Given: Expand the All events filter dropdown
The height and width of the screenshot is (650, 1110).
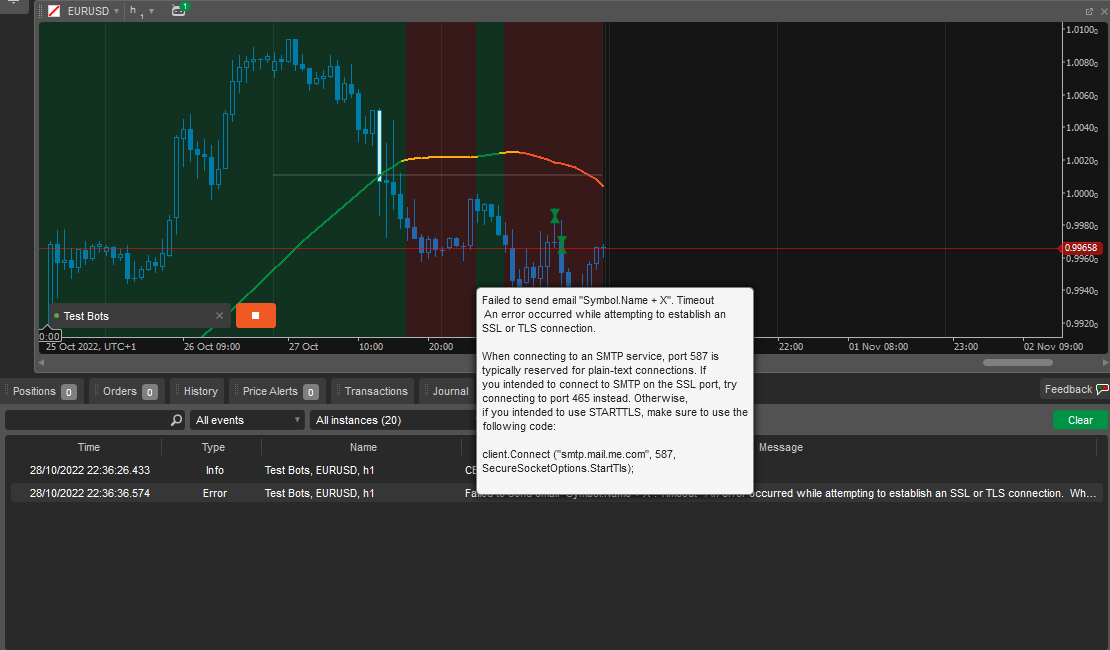Looking at the screenshot, I should coord(247,420).
